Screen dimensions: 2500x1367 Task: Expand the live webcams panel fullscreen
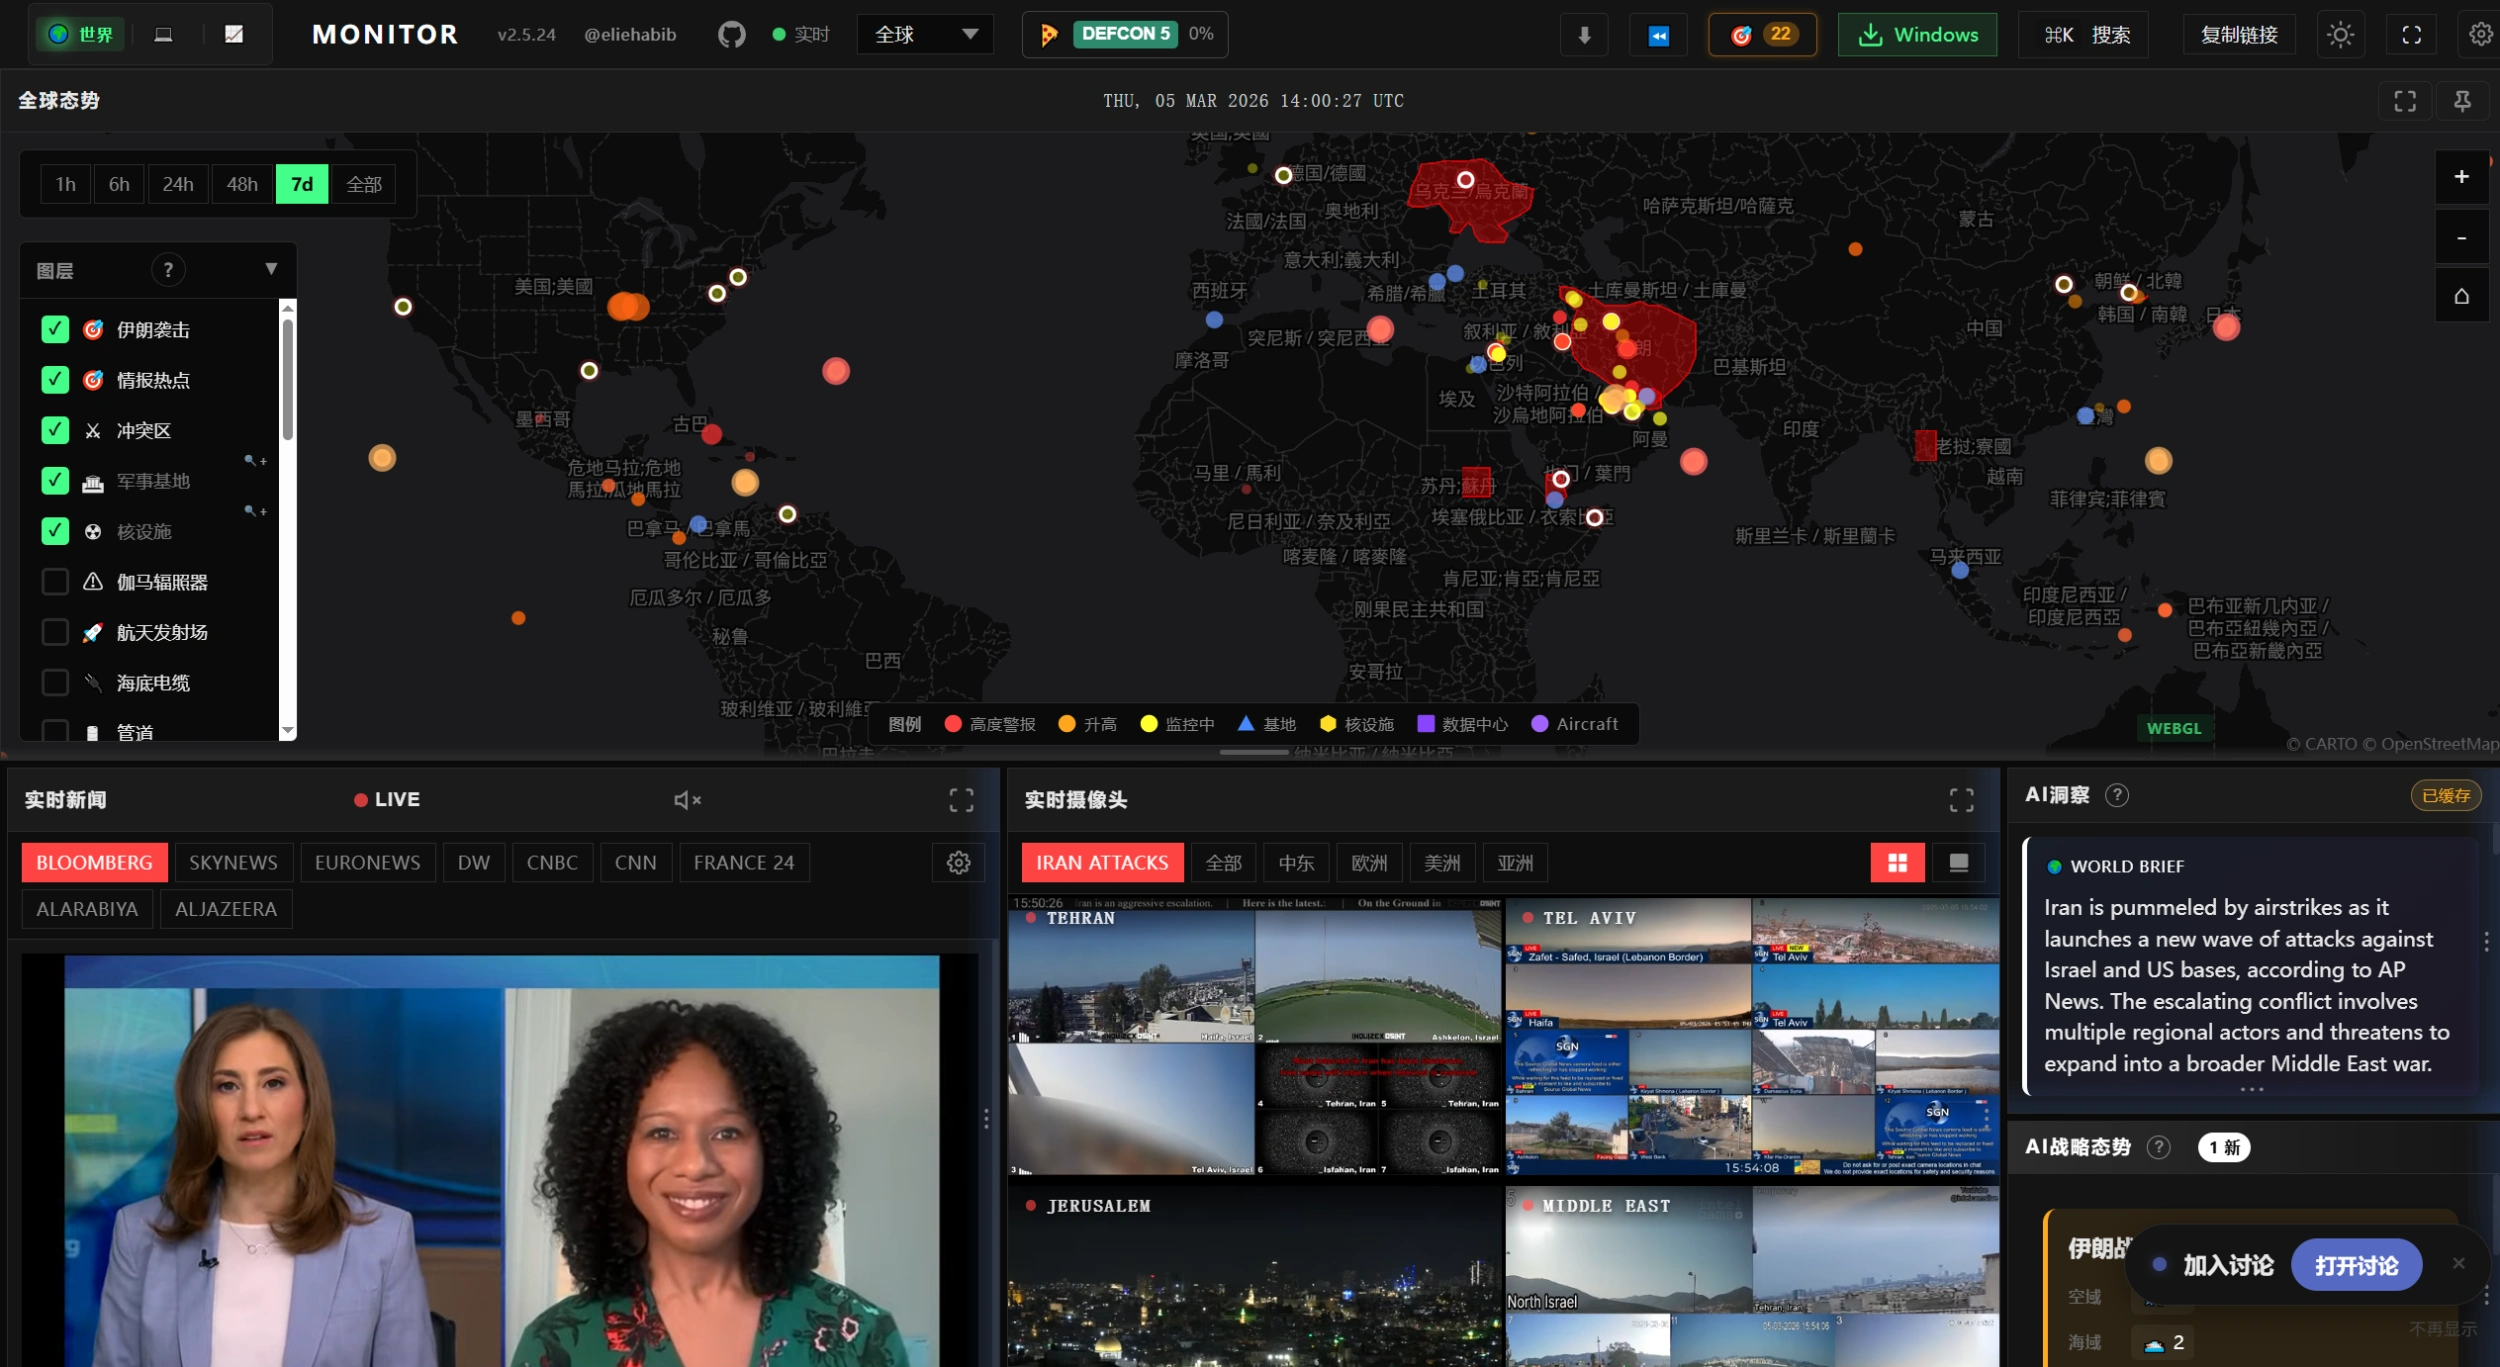[x=1961, y=800]
